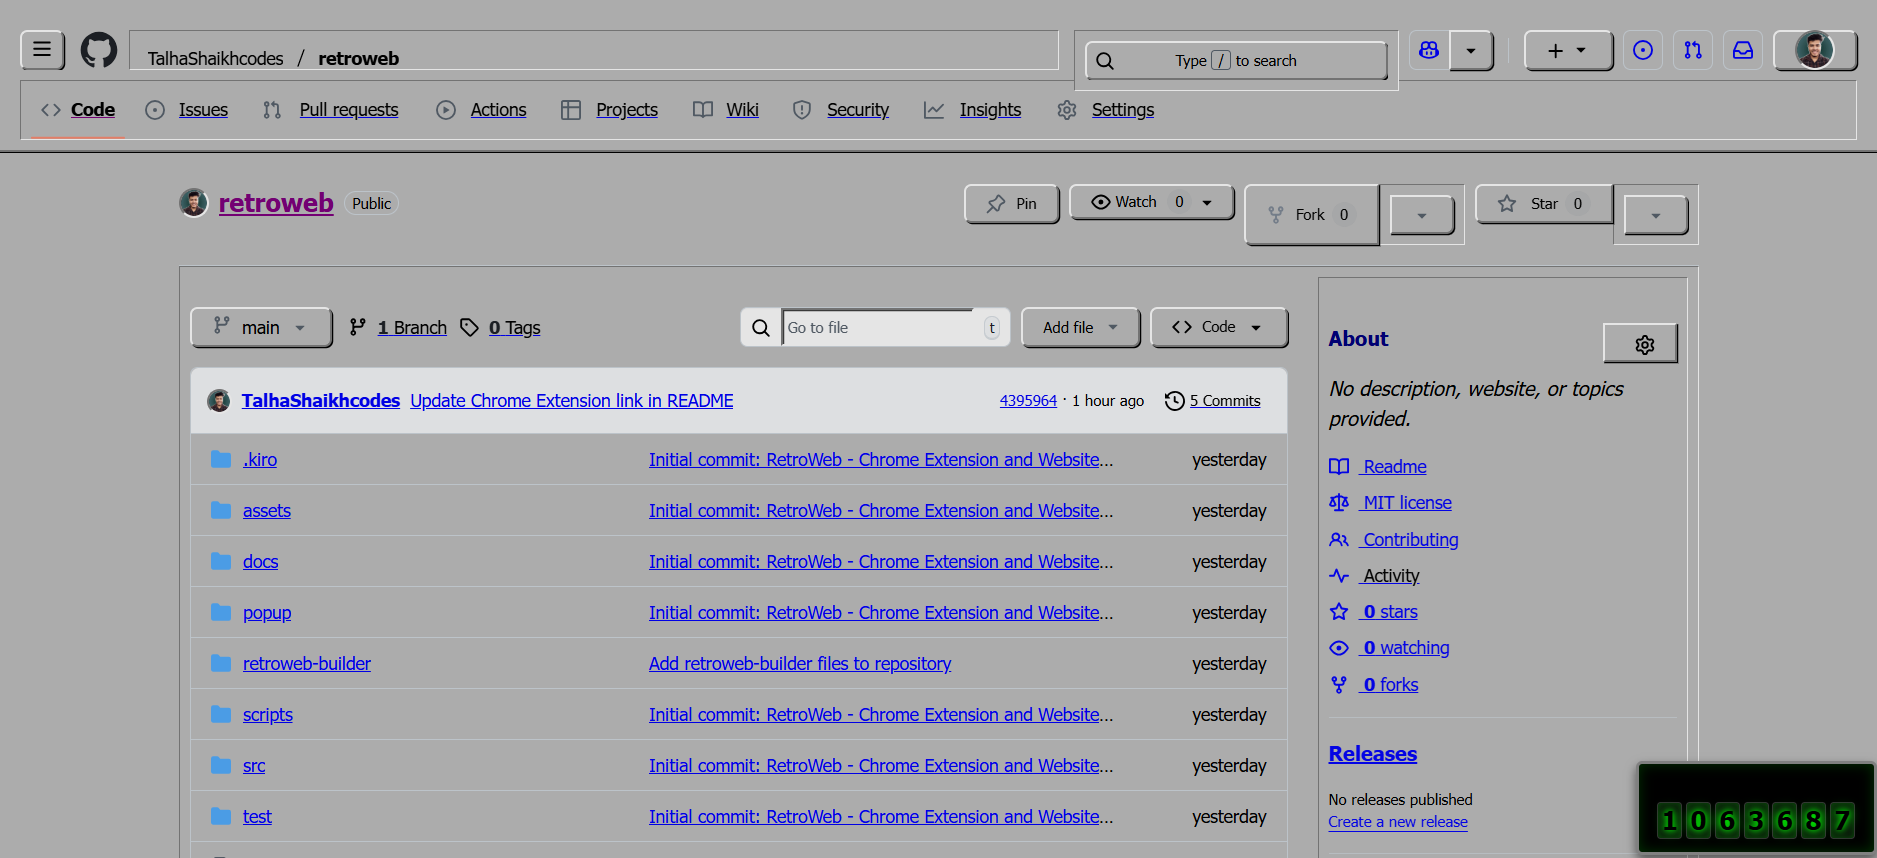Open commit hash 4395964
1877x858 pixels.
1028,401
